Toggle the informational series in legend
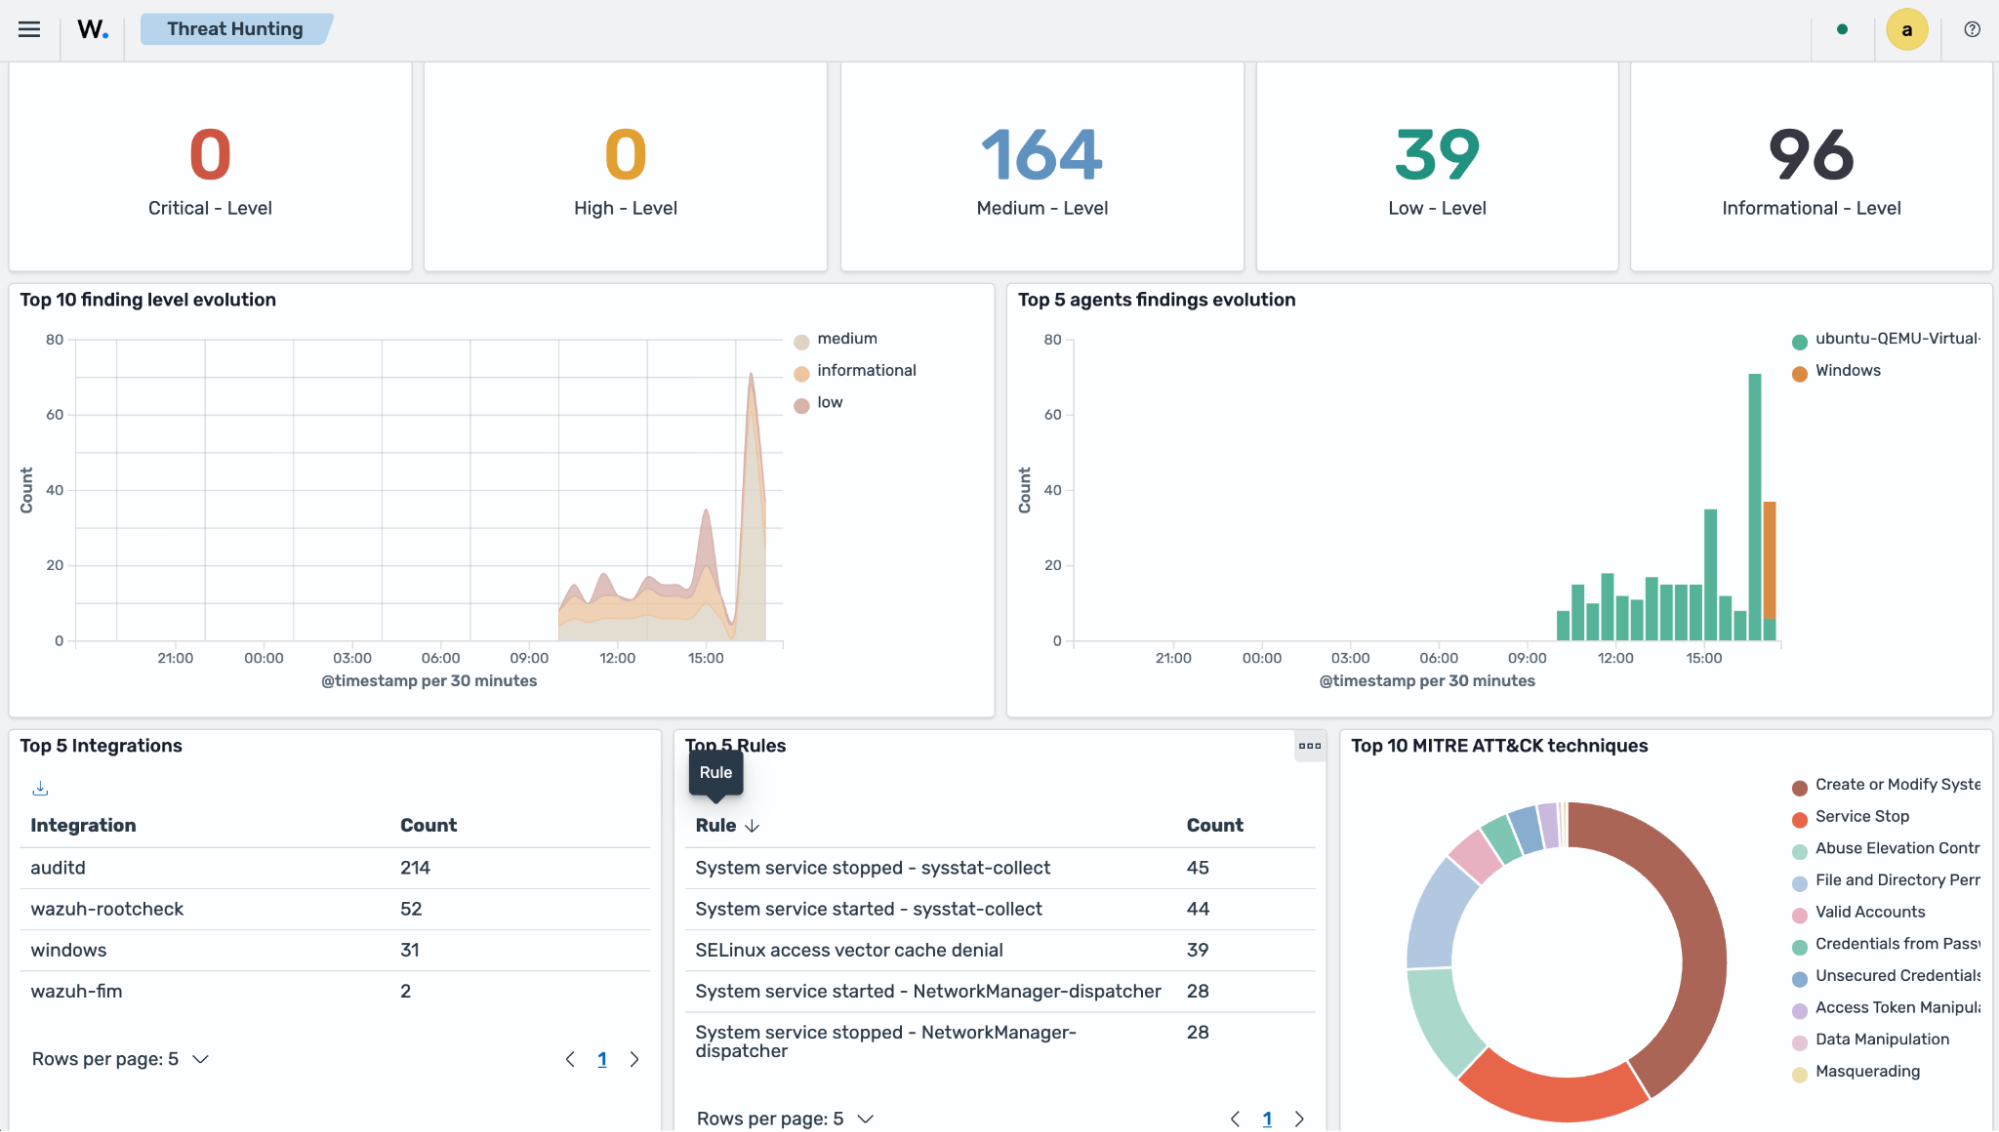1999x1132 pixels. coord(866,371)
